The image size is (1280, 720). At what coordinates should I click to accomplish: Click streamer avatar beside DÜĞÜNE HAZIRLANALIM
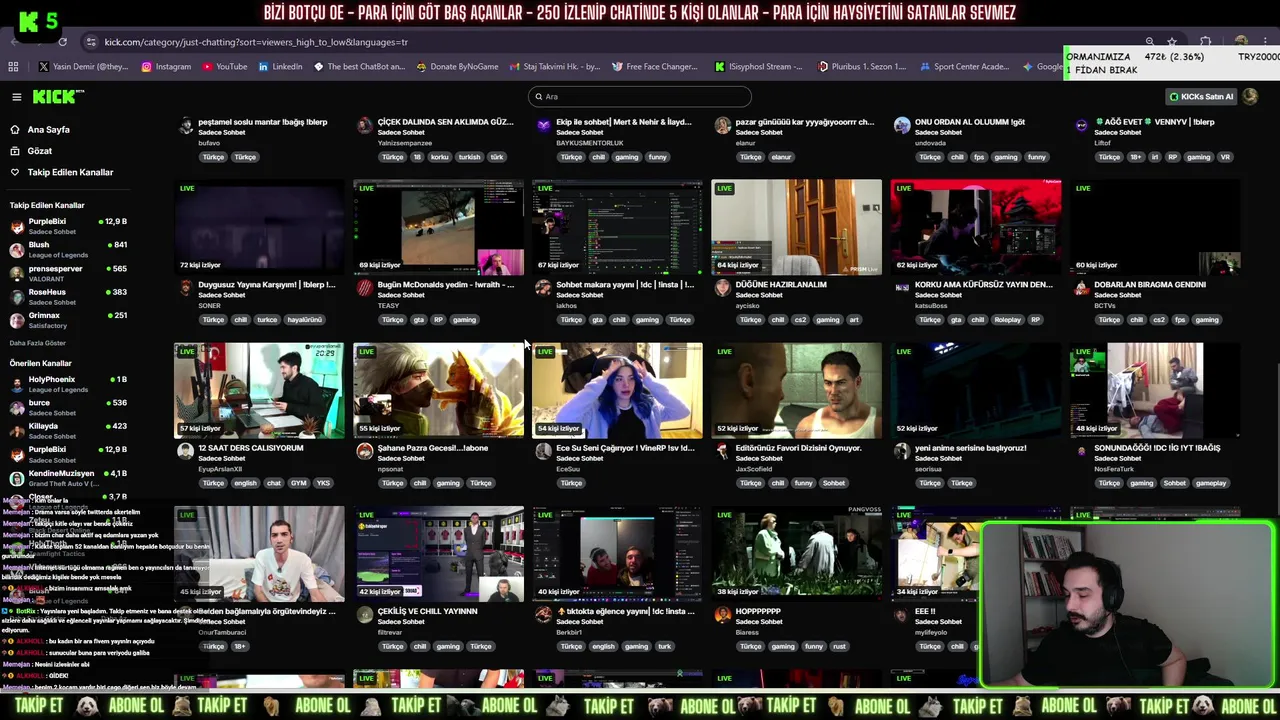tap(723, 289)
